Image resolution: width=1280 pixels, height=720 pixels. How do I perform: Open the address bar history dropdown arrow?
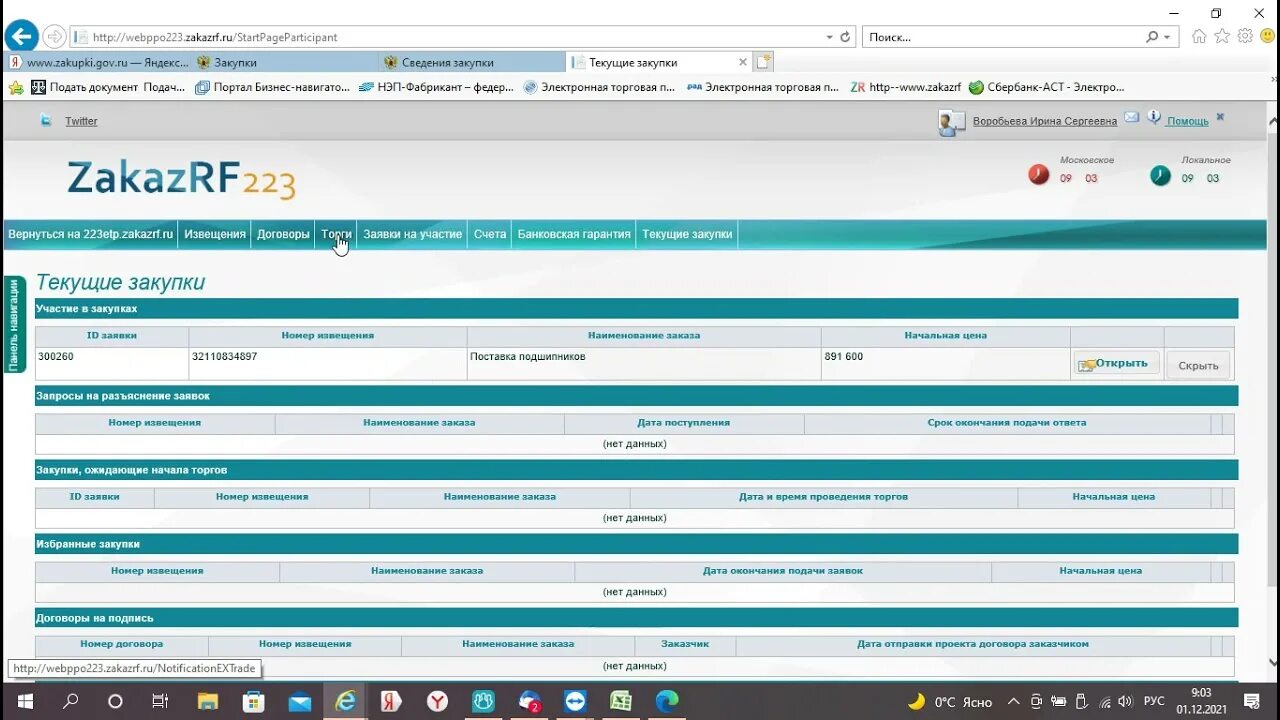pyautogui.click(x=829, y=37)
